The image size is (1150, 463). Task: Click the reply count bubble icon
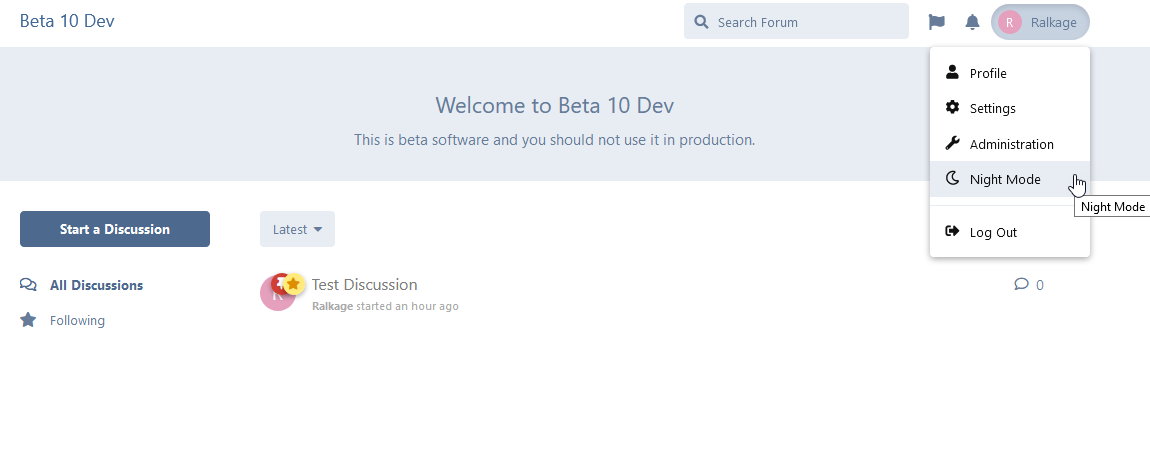click(x=1021, y=284)
